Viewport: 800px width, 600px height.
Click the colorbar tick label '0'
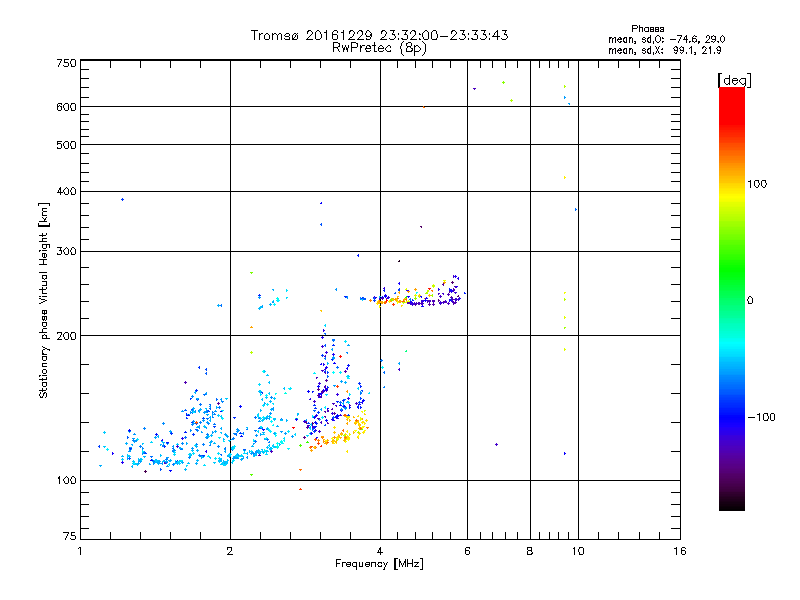point(750,301)
